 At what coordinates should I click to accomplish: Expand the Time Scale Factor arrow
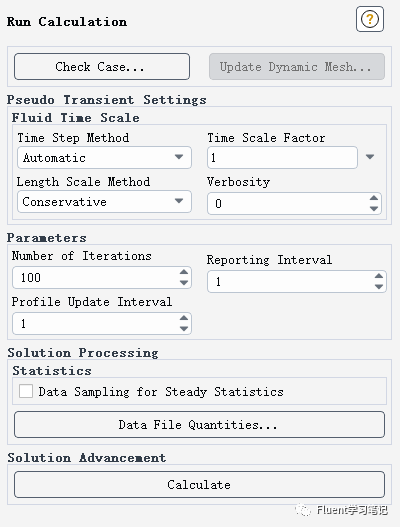tap(370, 157)
